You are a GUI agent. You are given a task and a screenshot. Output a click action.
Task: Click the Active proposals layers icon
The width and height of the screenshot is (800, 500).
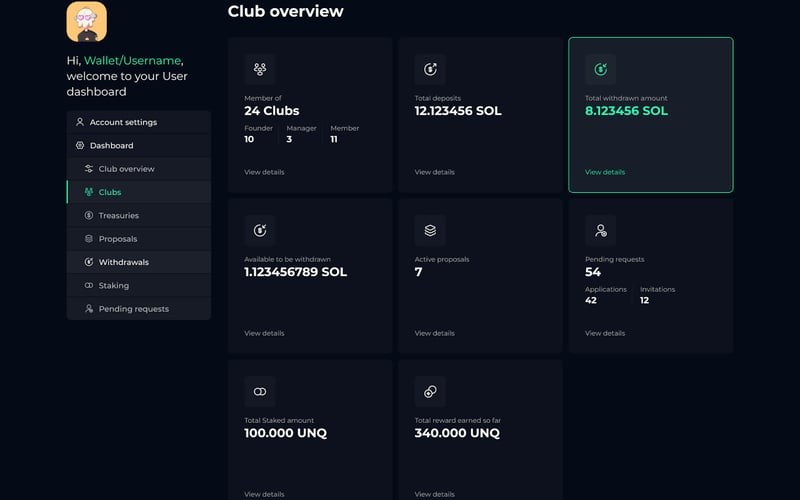430,230
